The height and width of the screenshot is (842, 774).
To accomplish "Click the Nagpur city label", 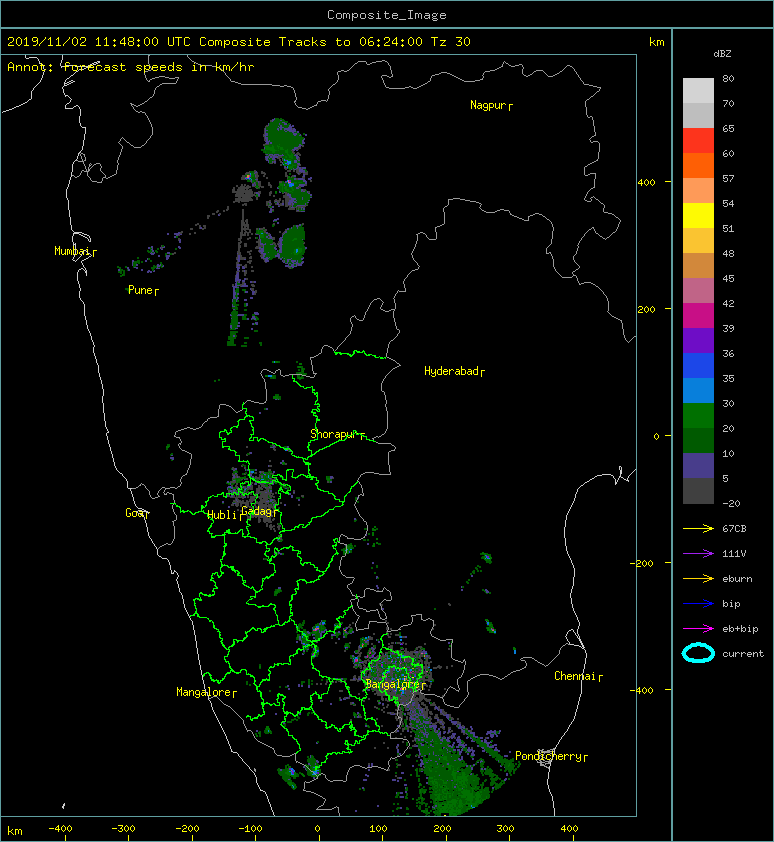I will [488, 105].
